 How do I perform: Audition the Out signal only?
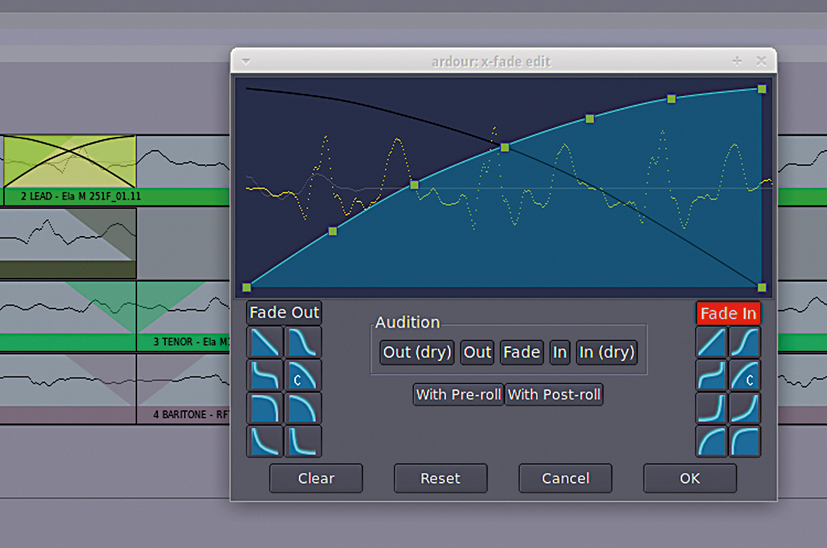477,352
